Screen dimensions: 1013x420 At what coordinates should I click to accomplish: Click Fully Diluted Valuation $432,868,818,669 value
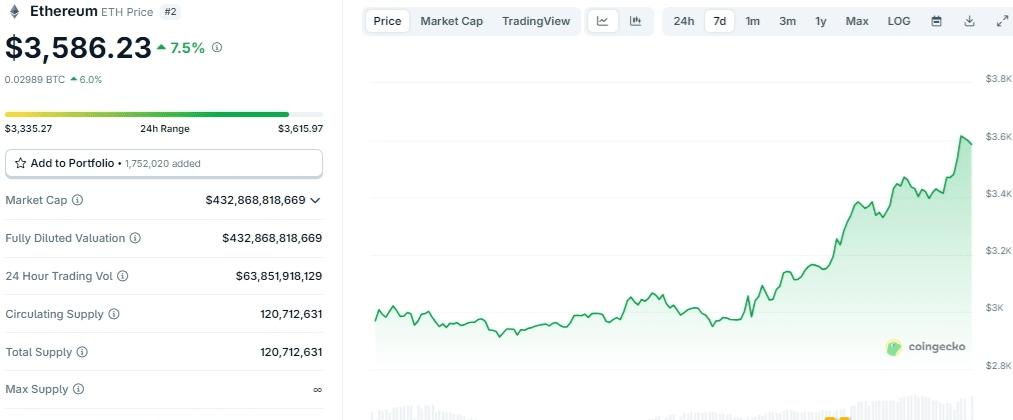[272, 238]
